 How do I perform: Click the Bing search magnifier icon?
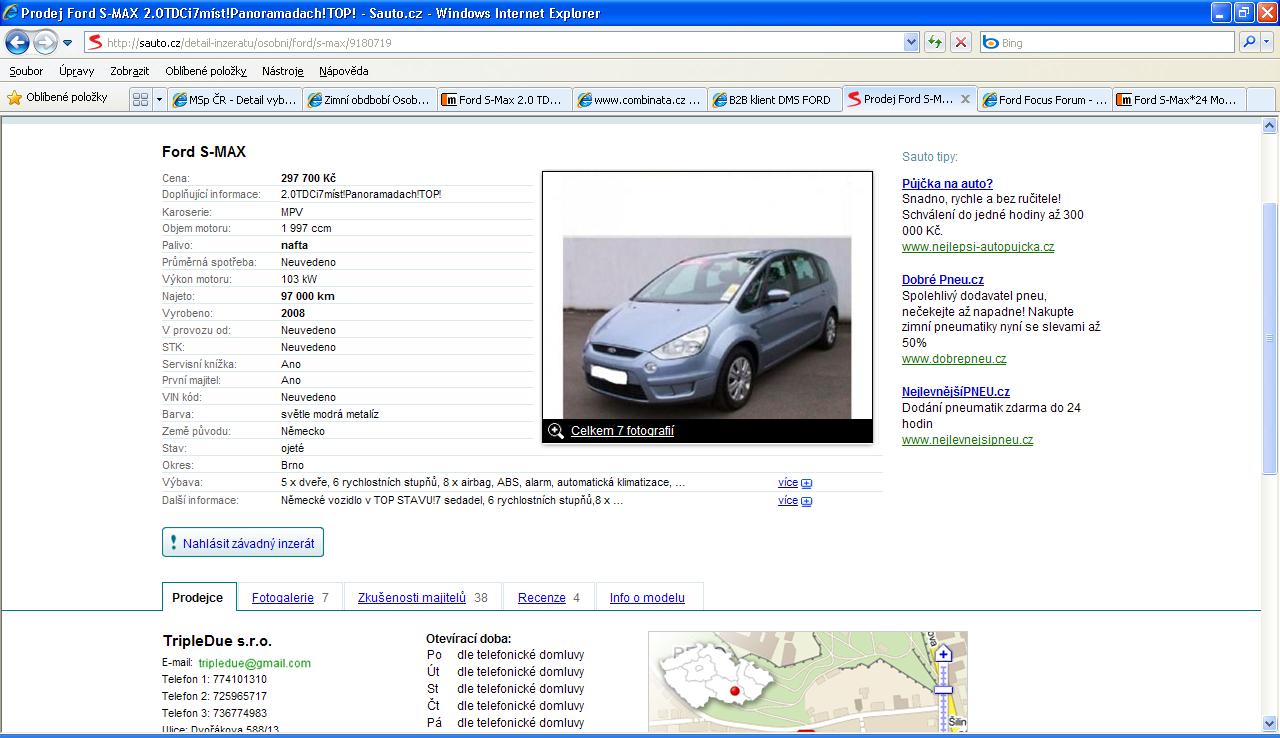[x=1249, y=42]
